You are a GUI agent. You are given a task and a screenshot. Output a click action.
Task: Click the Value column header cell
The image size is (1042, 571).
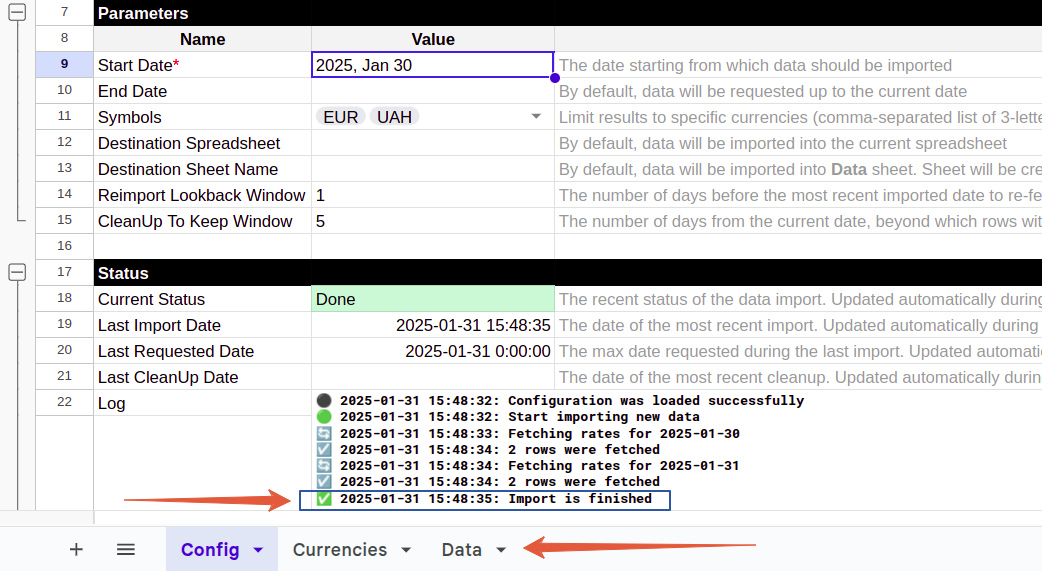(433, 39)
